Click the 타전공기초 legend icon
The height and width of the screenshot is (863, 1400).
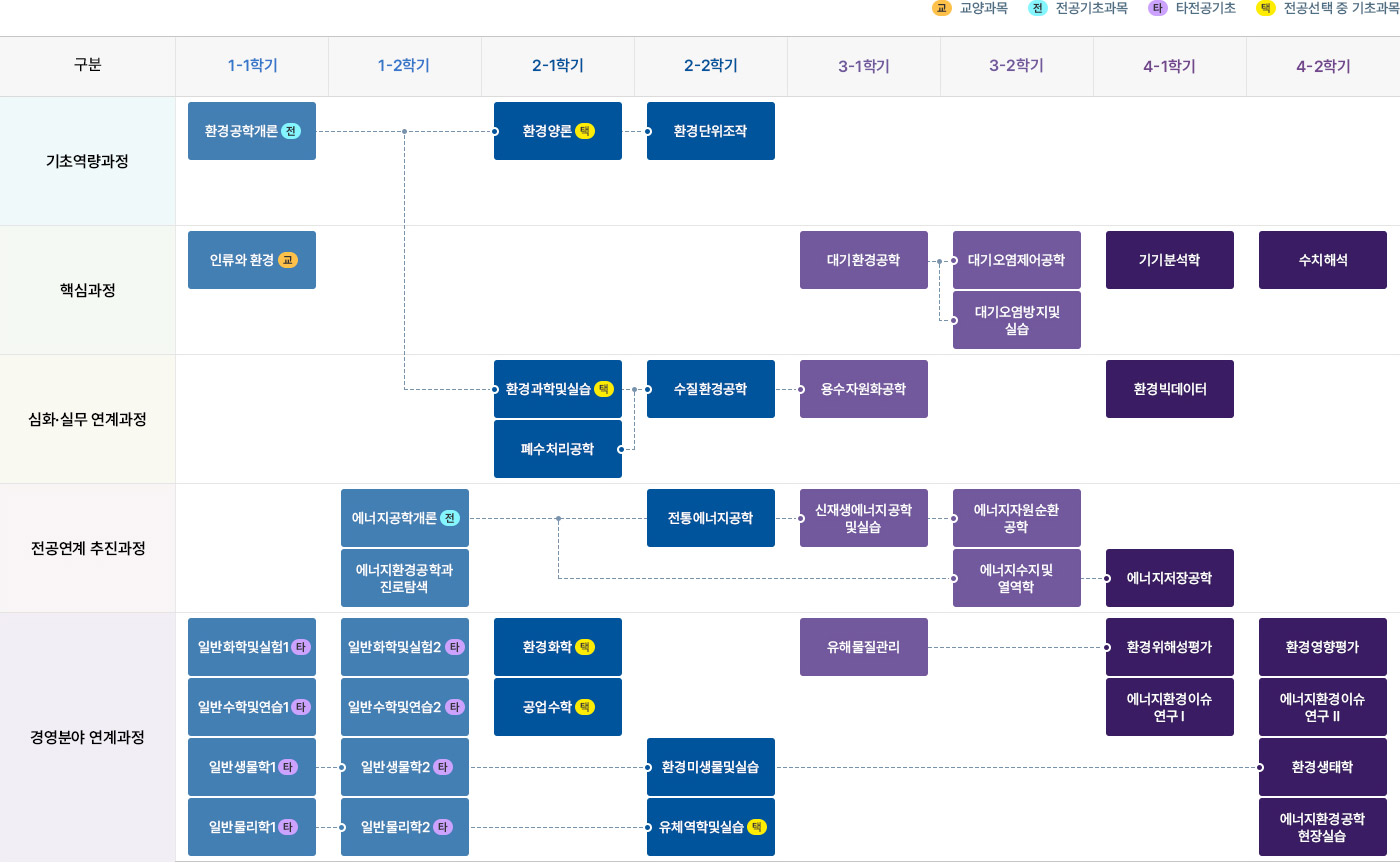(1158, 8)
